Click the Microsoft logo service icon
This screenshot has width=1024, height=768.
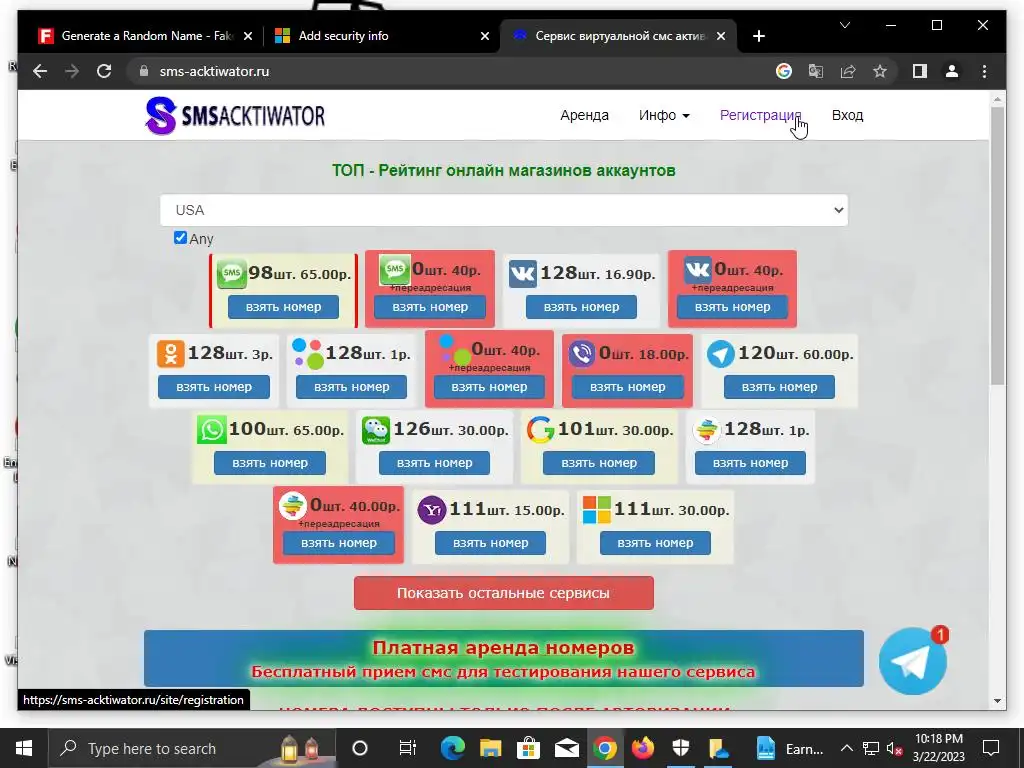coord(596,510)
